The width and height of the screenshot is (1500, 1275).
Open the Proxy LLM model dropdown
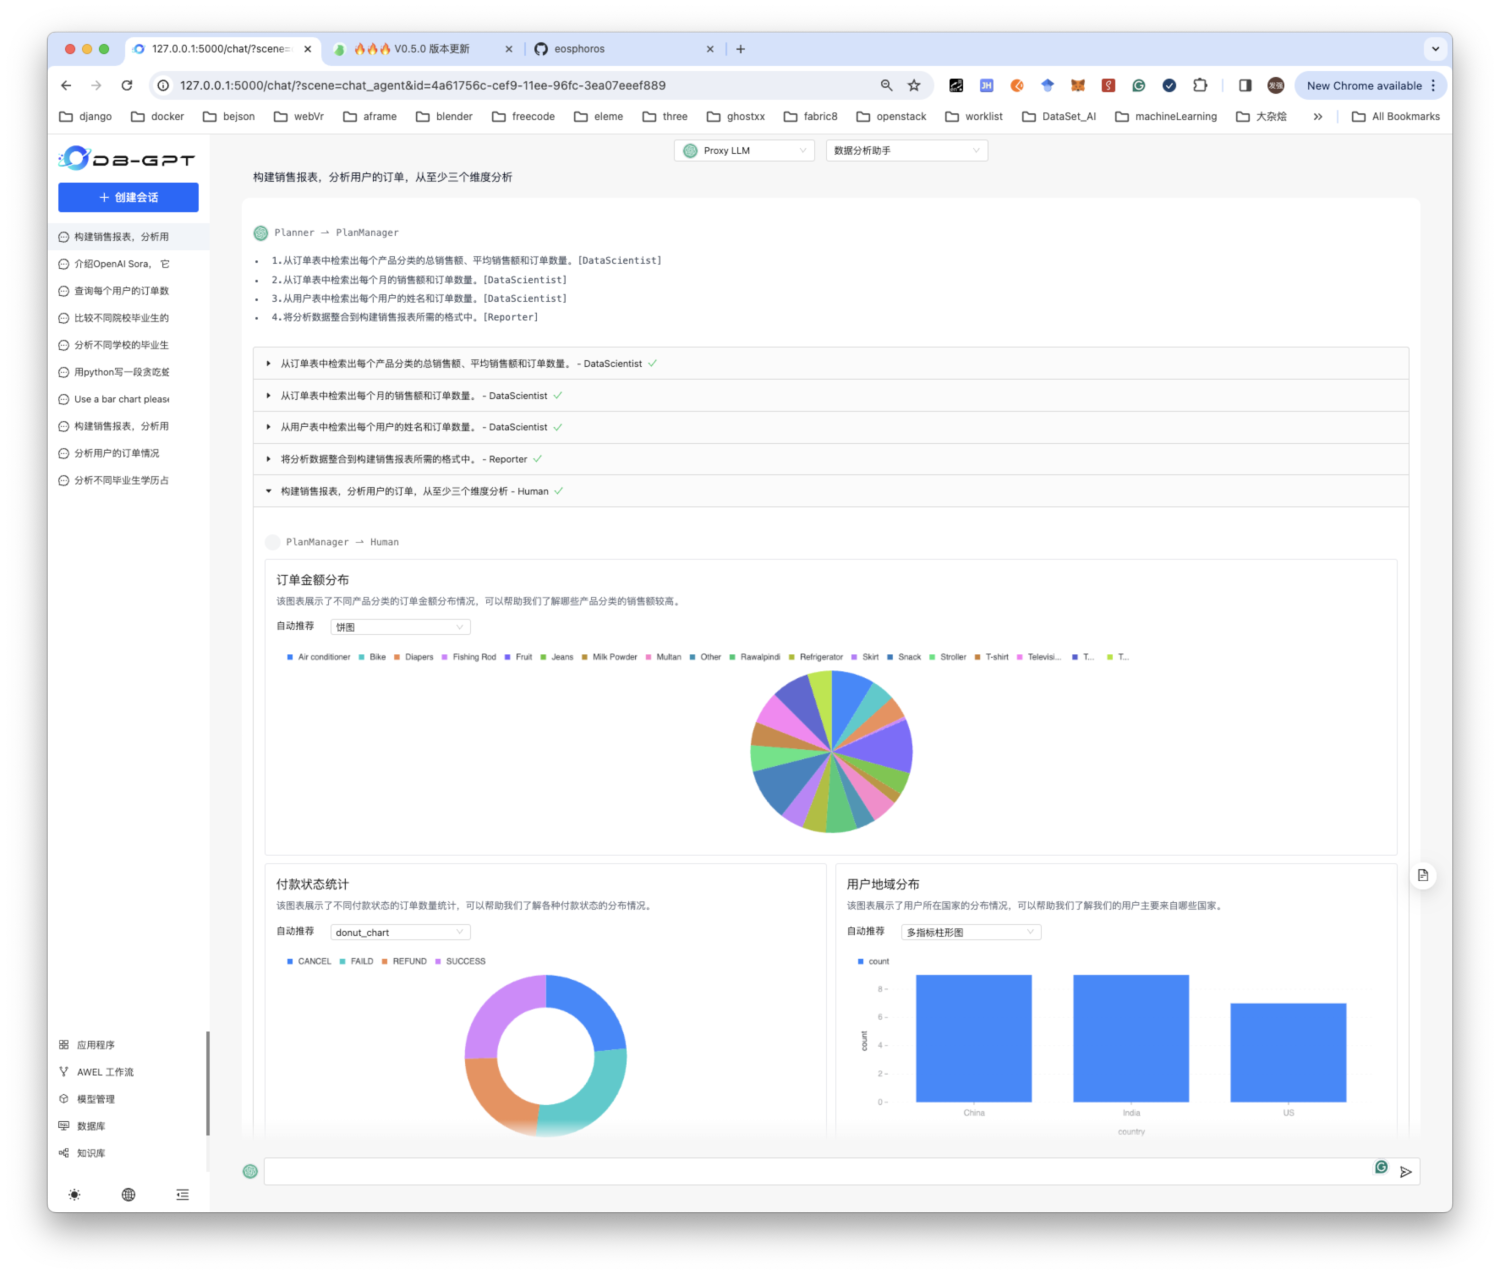click(745, 150)
